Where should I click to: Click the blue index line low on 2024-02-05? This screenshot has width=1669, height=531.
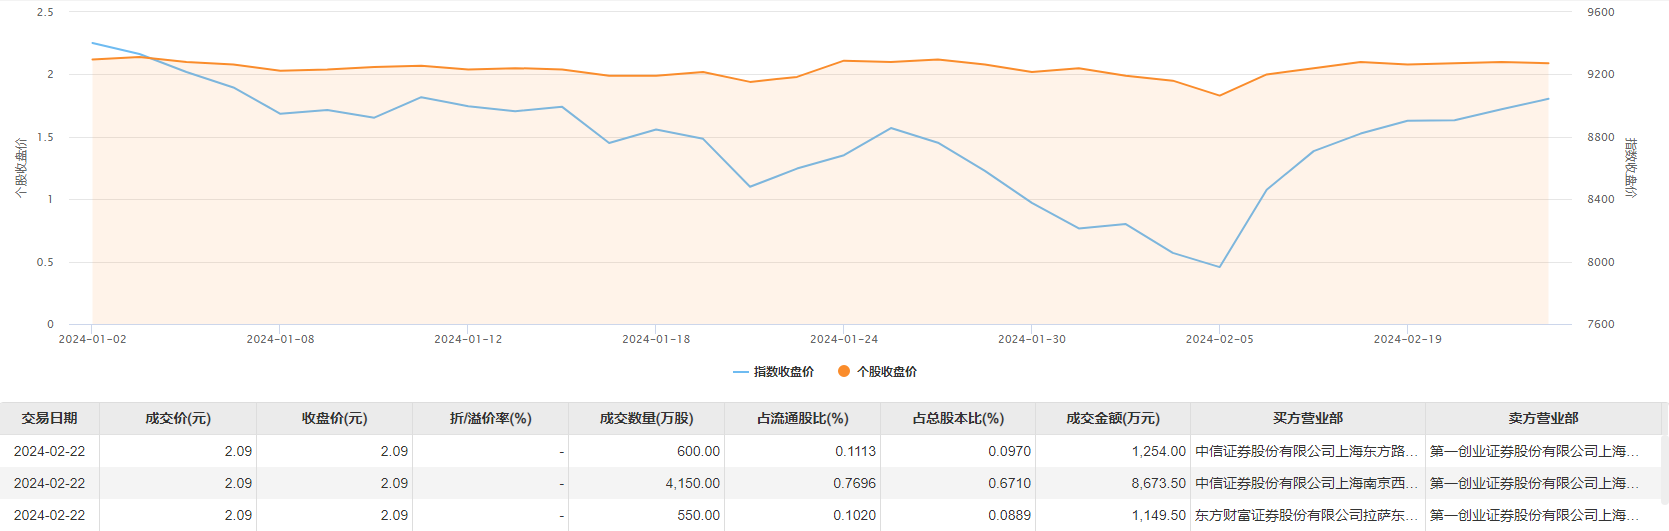pyautogui.click(x=1219, y=267)
